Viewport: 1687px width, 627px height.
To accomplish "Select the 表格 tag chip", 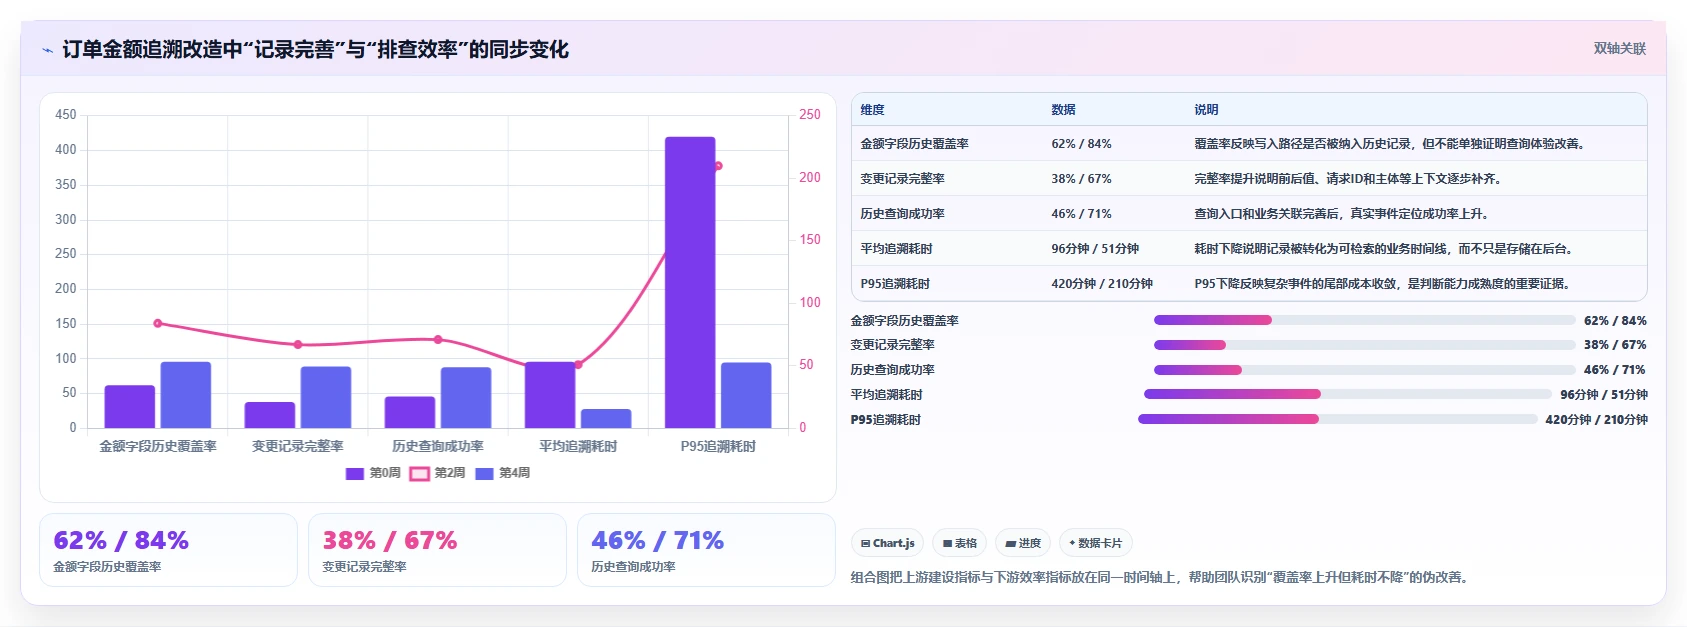I will (959, 543).
